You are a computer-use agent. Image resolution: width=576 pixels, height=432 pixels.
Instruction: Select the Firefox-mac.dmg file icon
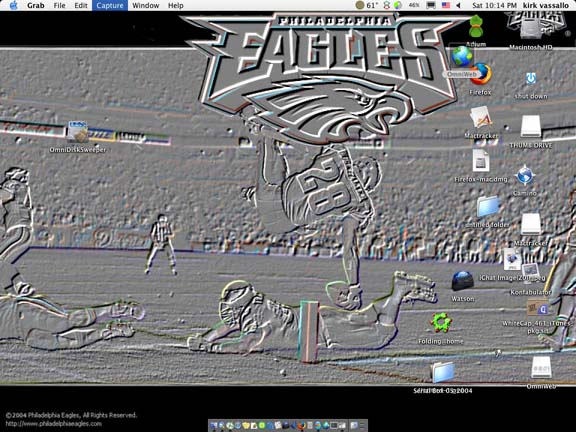click(481, 161)
